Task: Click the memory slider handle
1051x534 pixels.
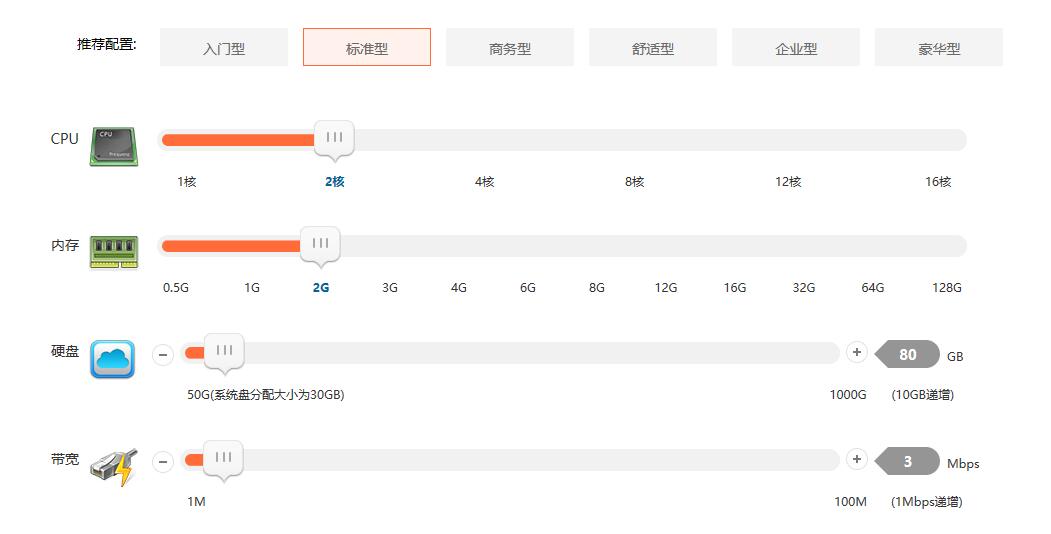Action: click(320, 244)
